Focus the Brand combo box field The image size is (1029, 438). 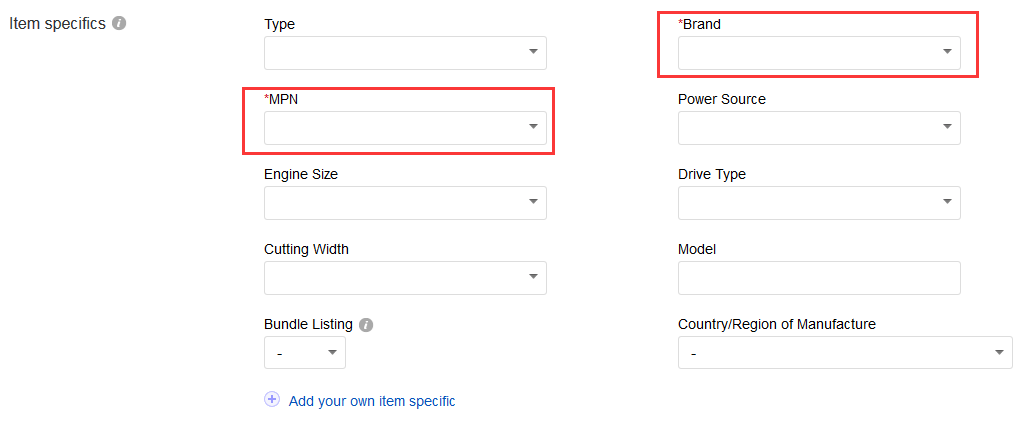819,53
